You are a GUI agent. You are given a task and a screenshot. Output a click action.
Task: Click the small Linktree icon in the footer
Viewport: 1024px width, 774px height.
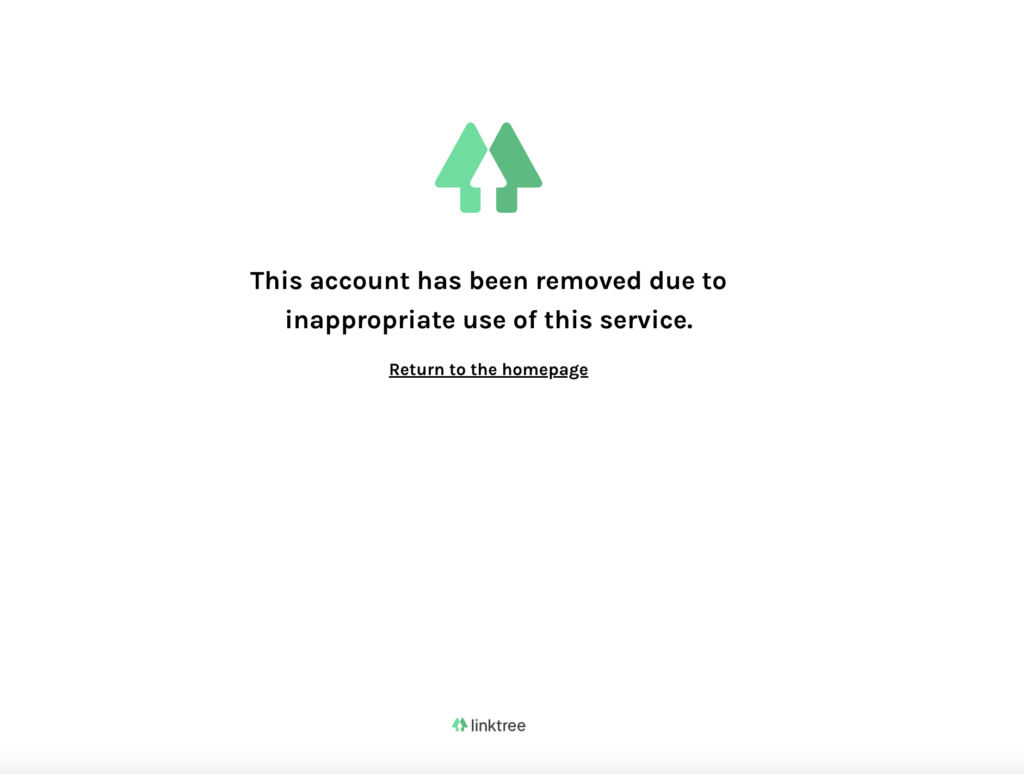(460, 724)
